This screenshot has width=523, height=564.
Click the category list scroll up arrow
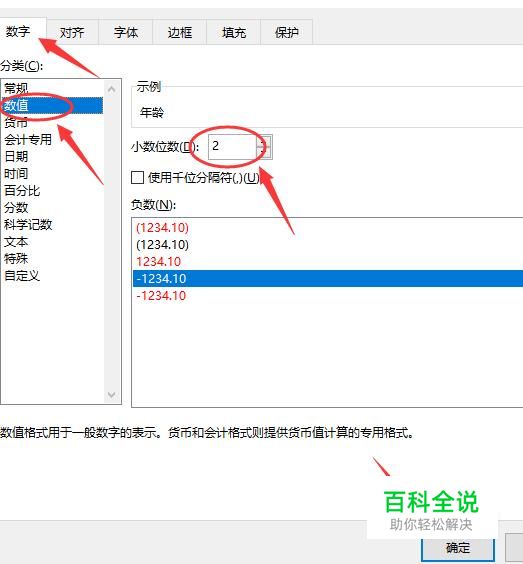[x=112, y=89]
